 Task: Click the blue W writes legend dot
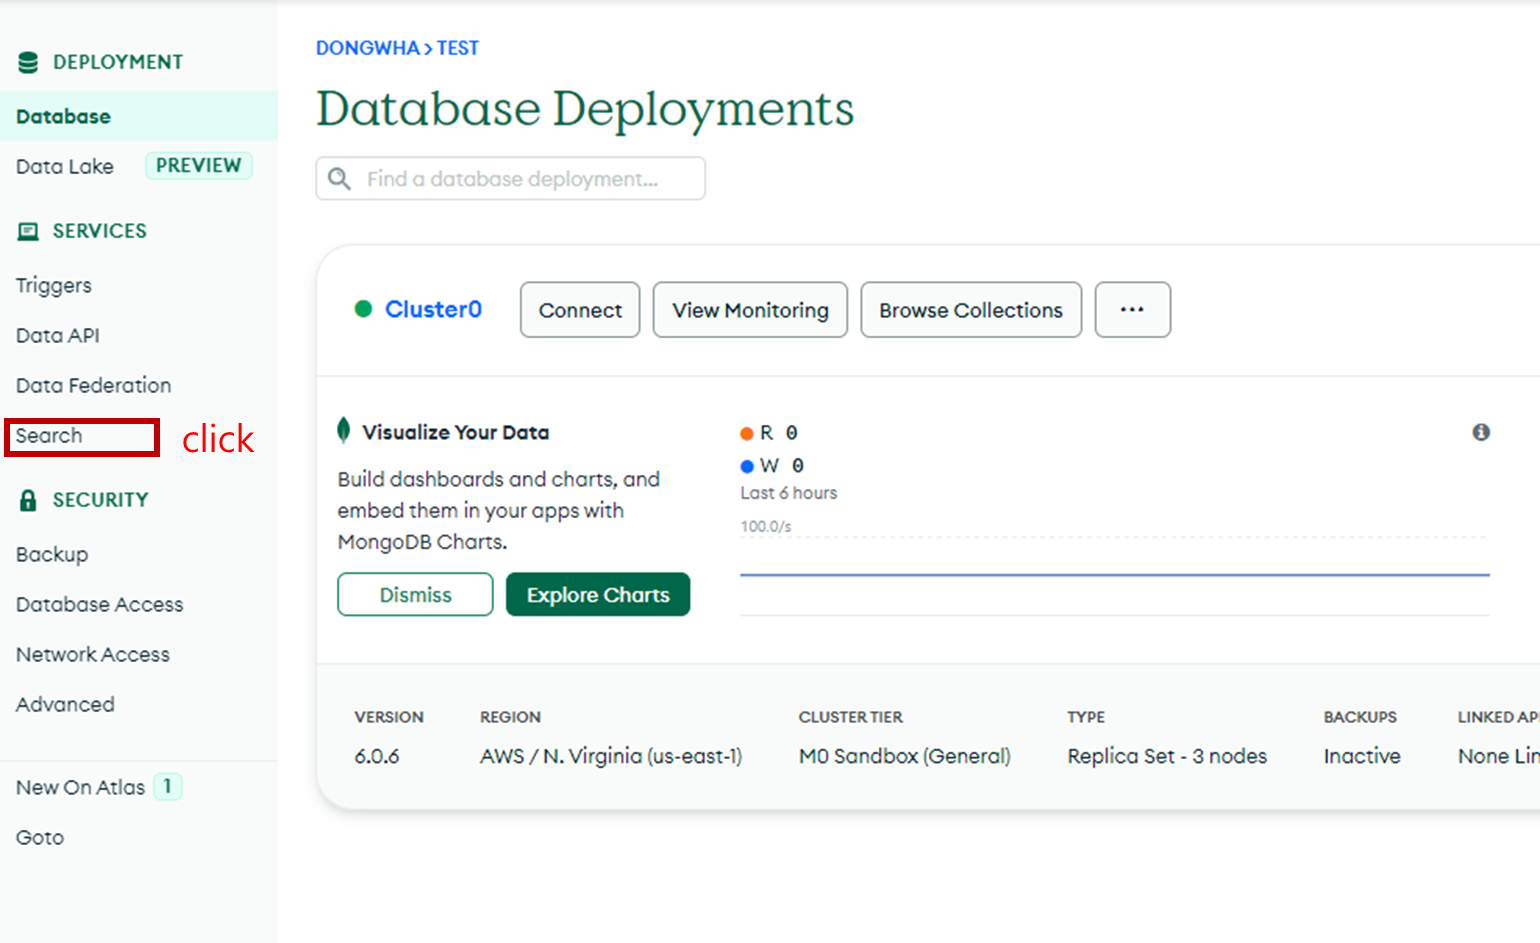click(x=746, y=466)
